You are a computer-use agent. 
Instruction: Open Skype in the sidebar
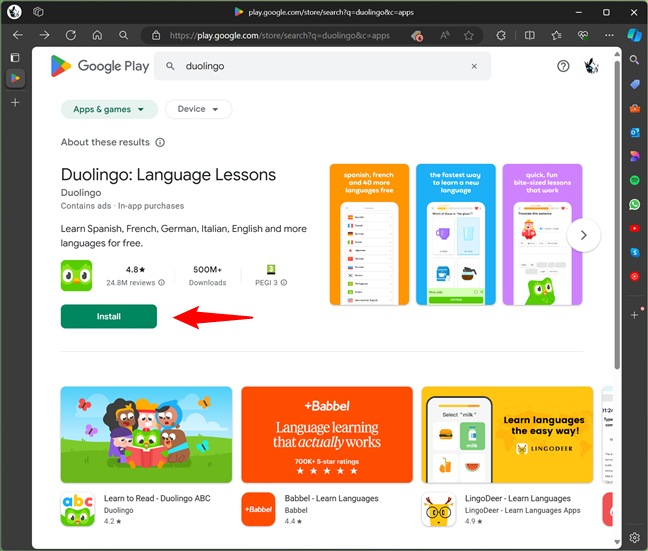pos(635,252)
